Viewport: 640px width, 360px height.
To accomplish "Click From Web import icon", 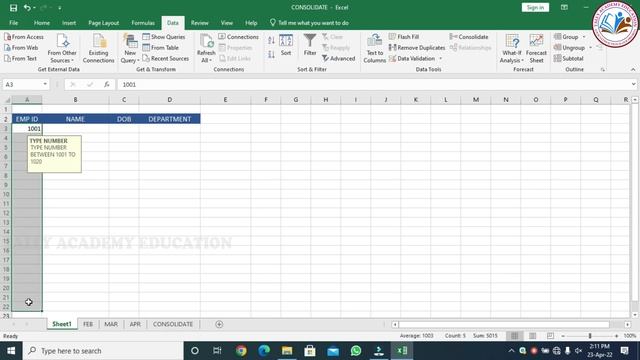I will coord(21,47).
